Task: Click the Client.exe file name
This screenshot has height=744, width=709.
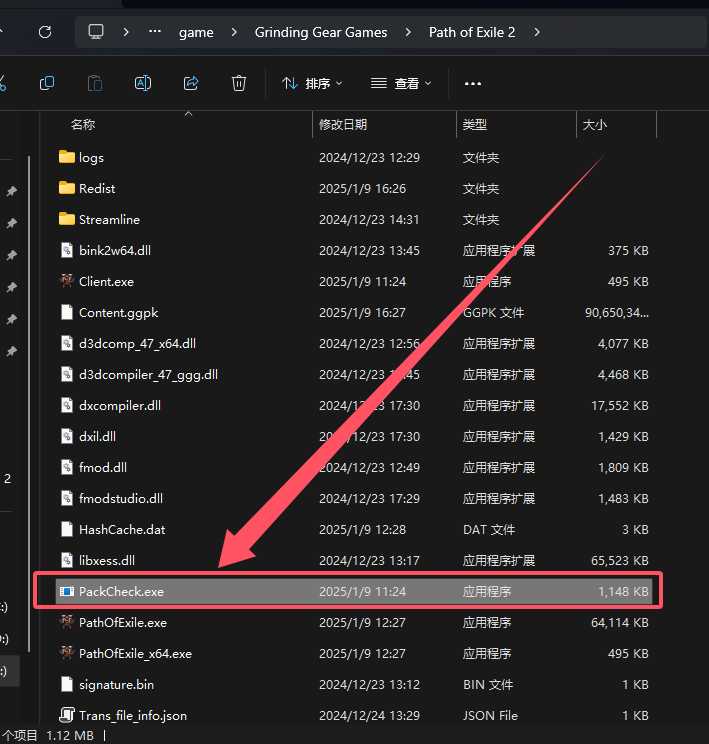Action: coord(106,281)
